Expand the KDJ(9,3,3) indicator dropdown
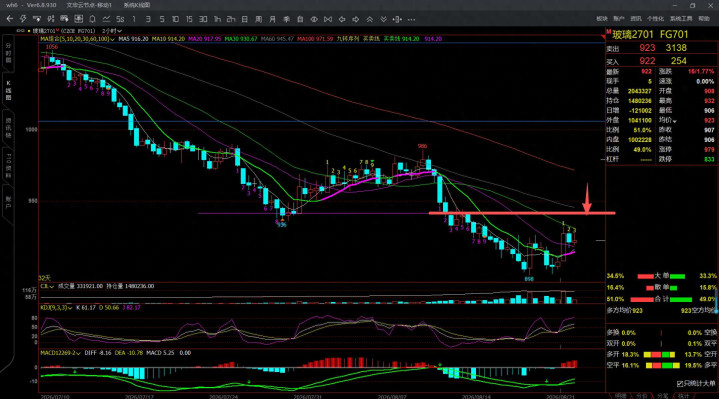Screen dimensions: 719x399 click(x=56, y=307)
